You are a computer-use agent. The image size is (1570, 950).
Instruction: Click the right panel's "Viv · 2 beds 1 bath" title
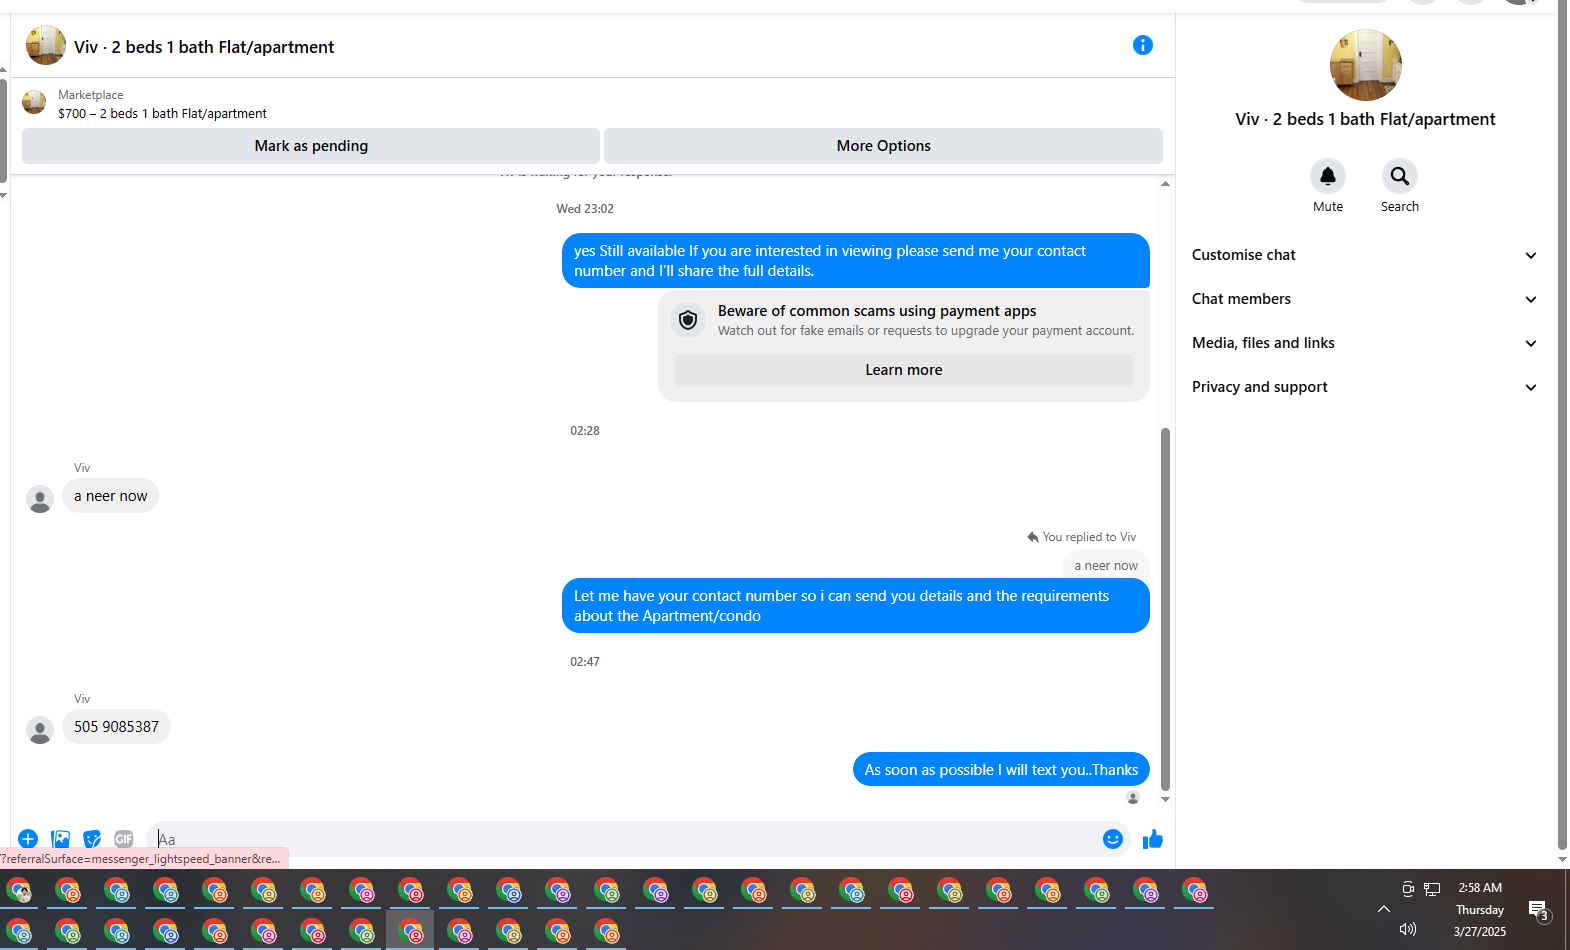[x=1366, y=119]
